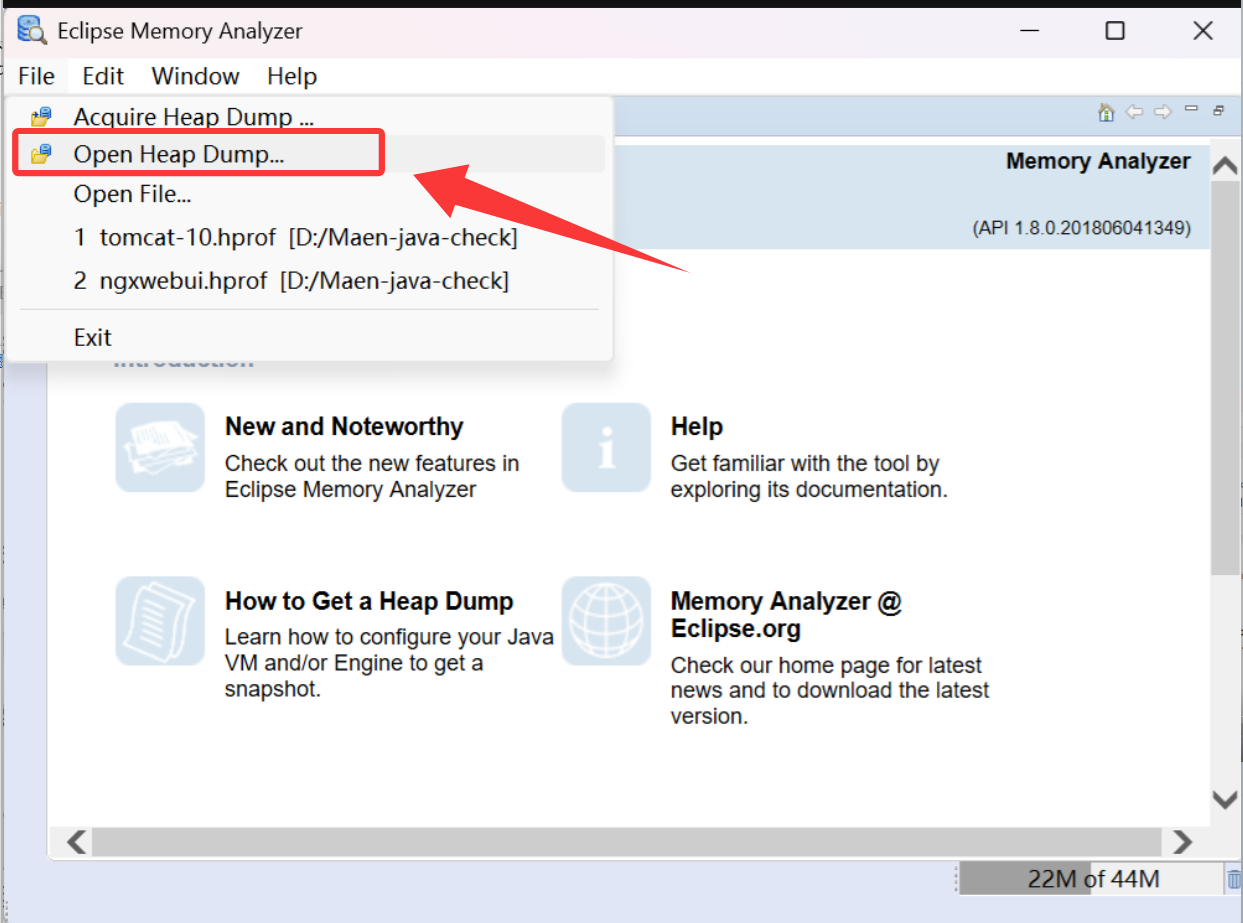Open recent file ngxwebui.hprof
This screenshot has height=923, width=1243.
(x=309, y=281)
